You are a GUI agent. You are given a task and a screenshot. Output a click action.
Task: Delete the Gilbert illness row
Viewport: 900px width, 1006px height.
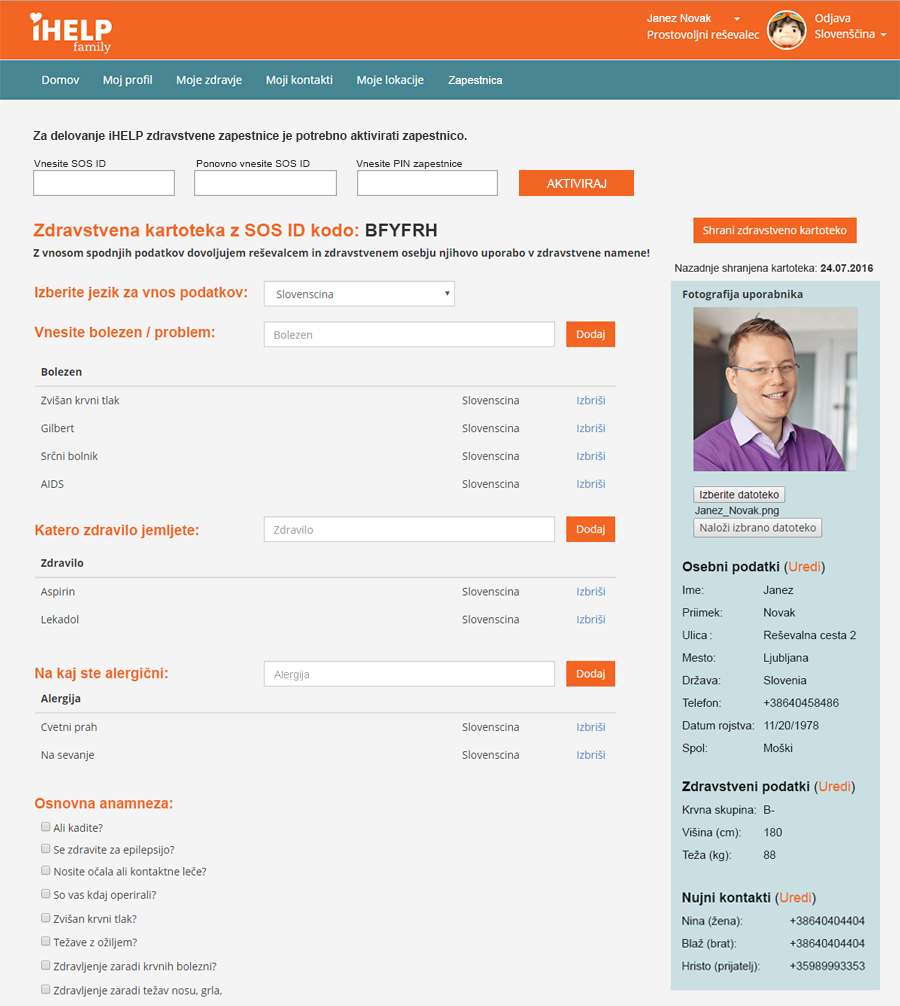(x=591, y=428)
